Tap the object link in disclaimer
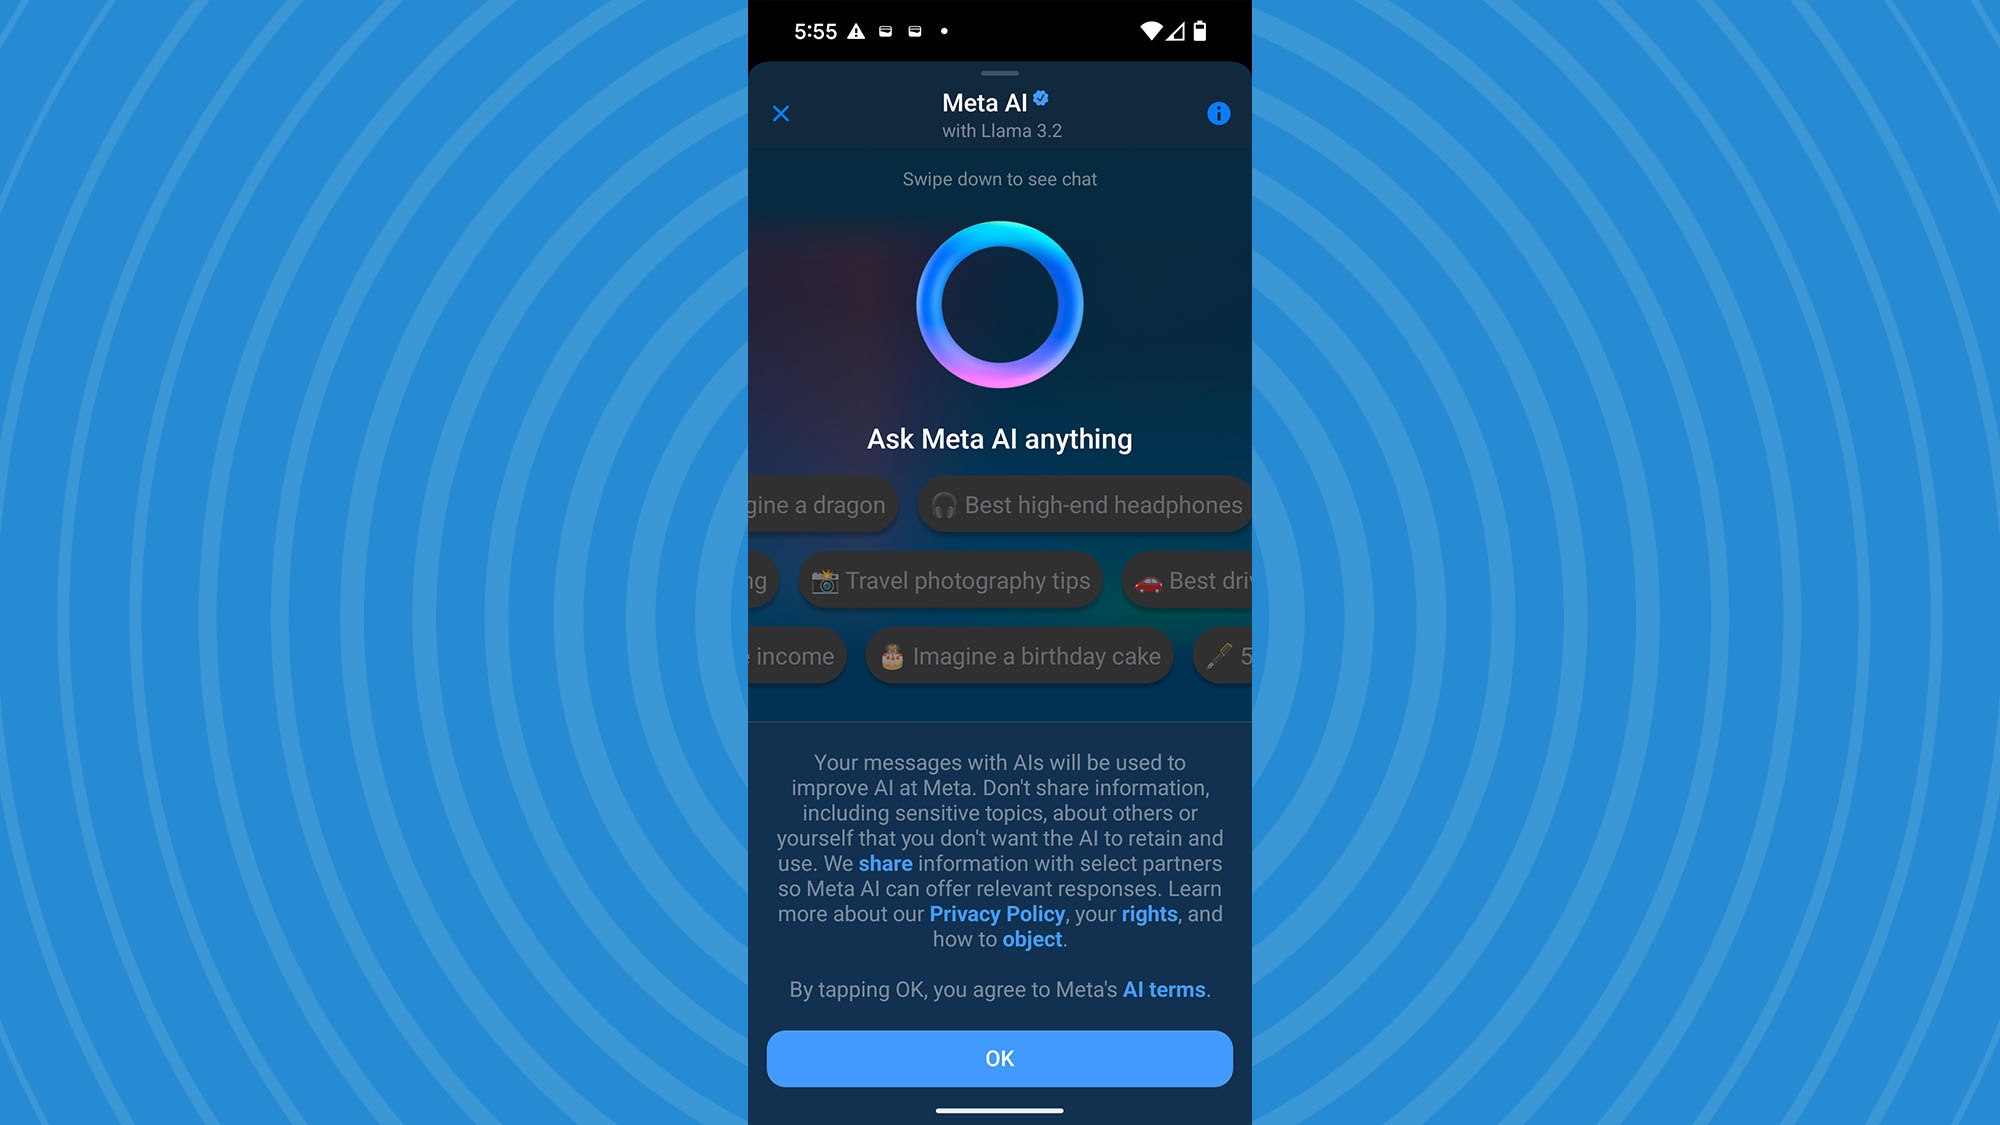Image resolution: width=2000 pixels, height=1125 pixels. click(1030, 940)
